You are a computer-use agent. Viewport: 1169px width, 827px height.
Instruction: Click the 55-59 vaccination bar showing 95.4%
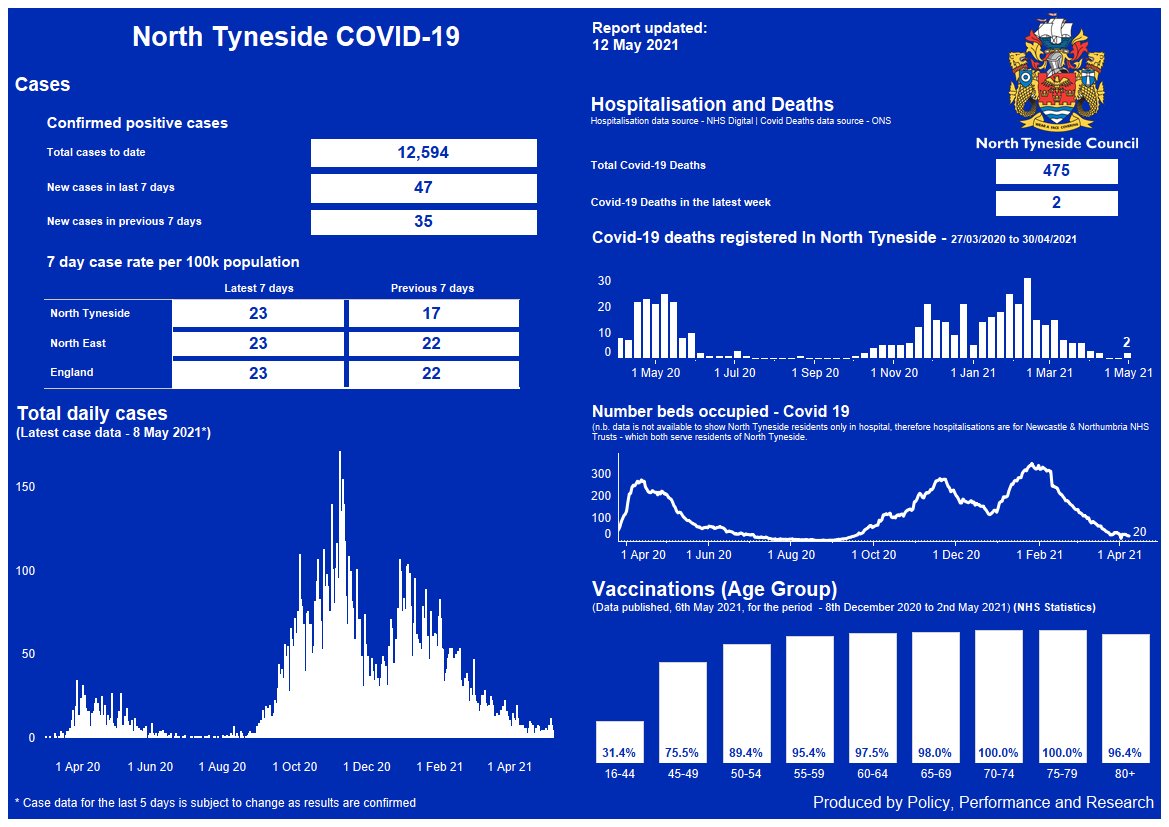[810, 699]
